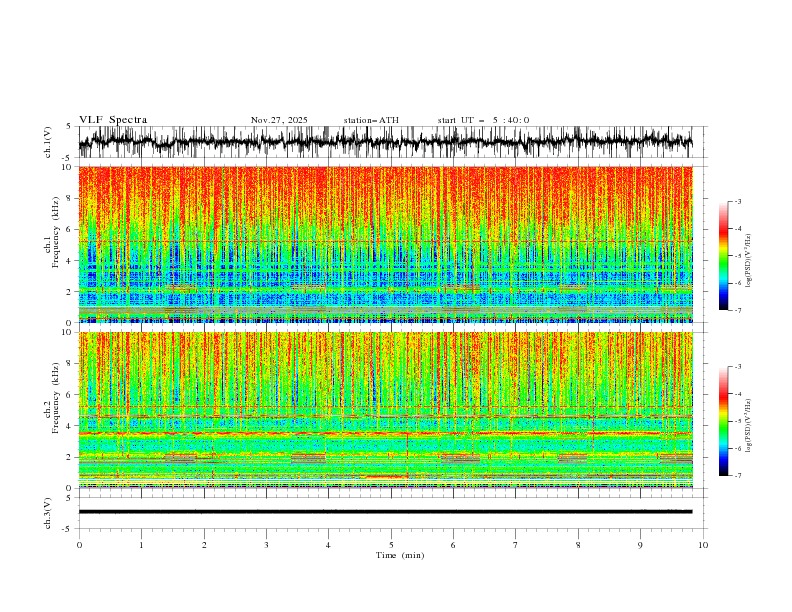792x612 pixels.
Task: Click the 8-minute tick label on time axis
Action: click(578, 545)
